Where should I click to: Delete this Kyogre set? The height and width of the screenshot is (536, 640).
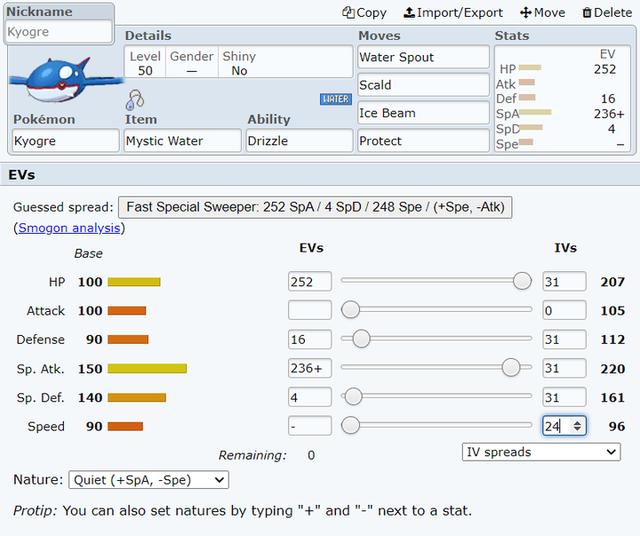coord(606,13)
